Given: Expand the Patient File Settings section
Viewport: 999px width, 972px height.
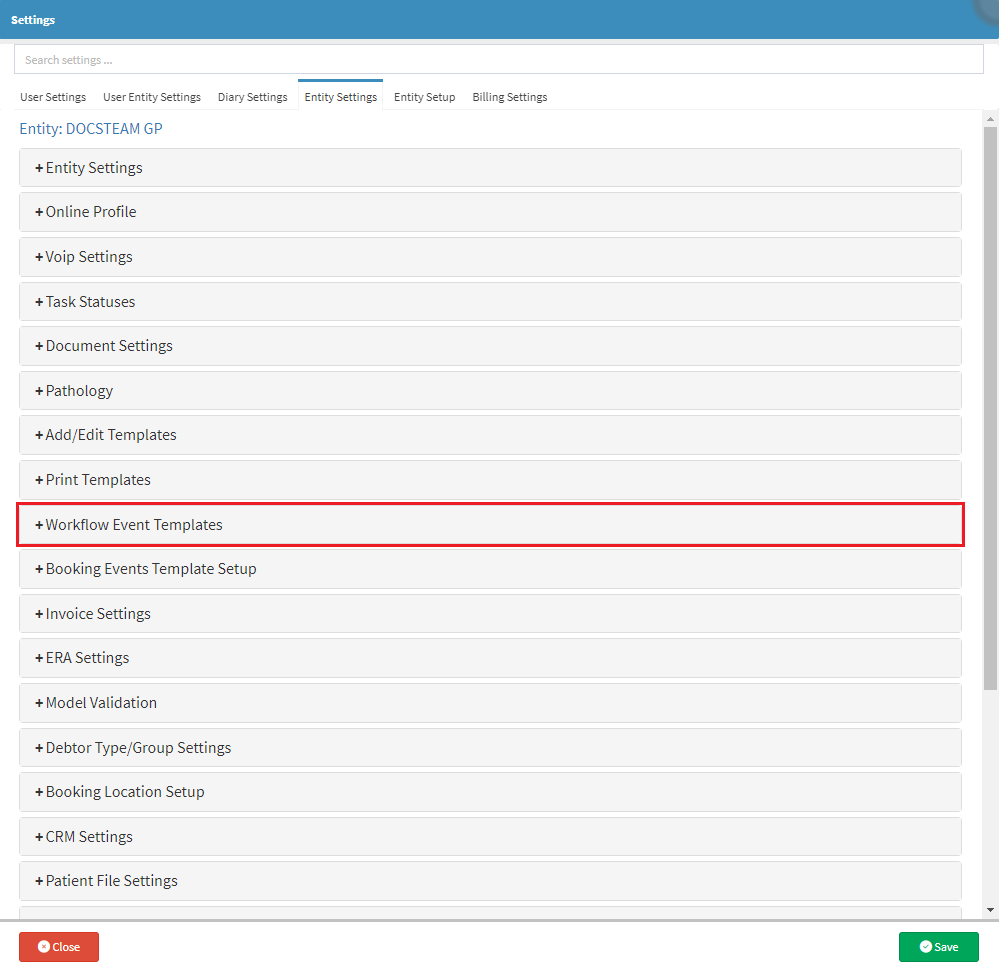Looking at the screenshot, I should 490,881.
